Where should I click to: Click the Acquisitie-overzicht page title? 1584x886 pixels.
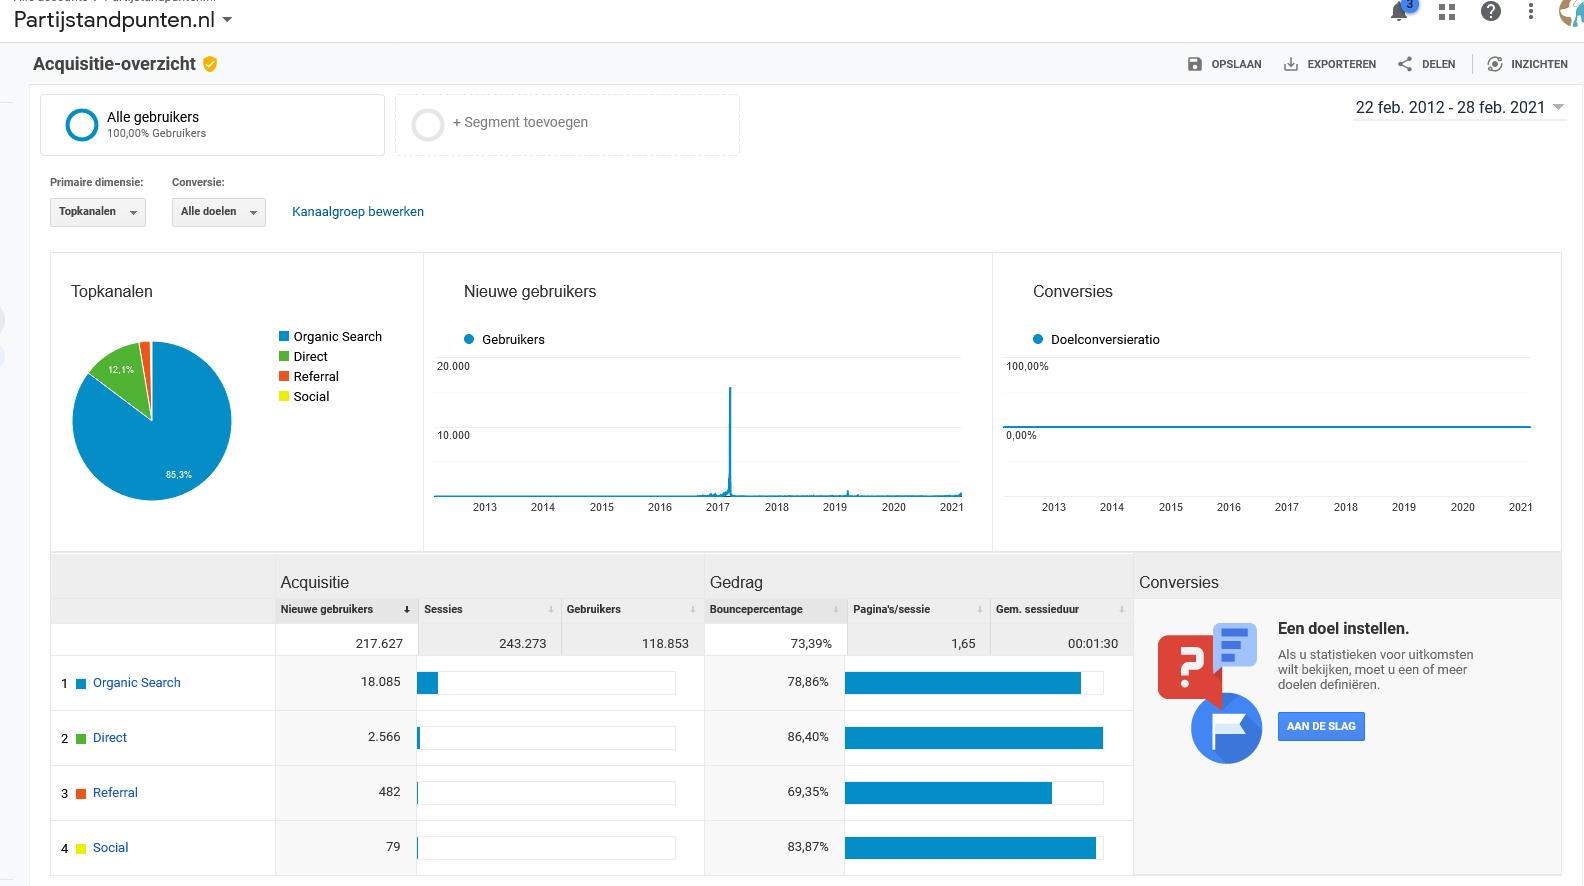(114, 64)
